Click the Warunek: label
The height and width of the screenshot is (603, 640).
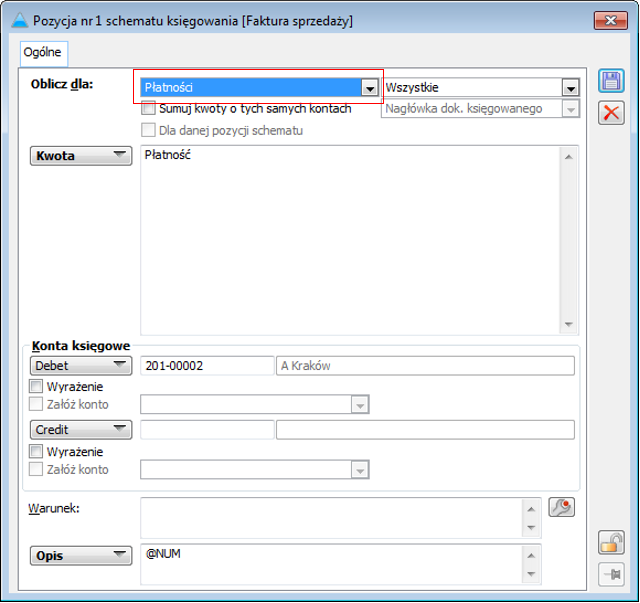tap(54, 508)
